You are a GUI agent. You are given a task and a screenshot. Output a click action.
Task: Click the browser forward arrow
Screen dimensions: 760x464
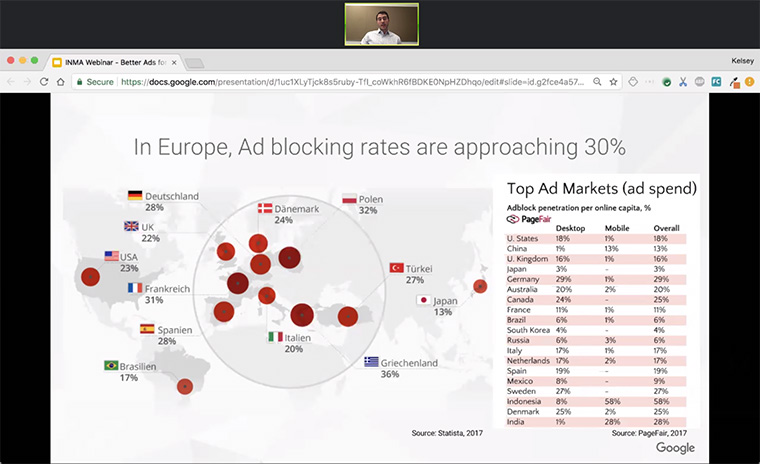click(27, 82)
